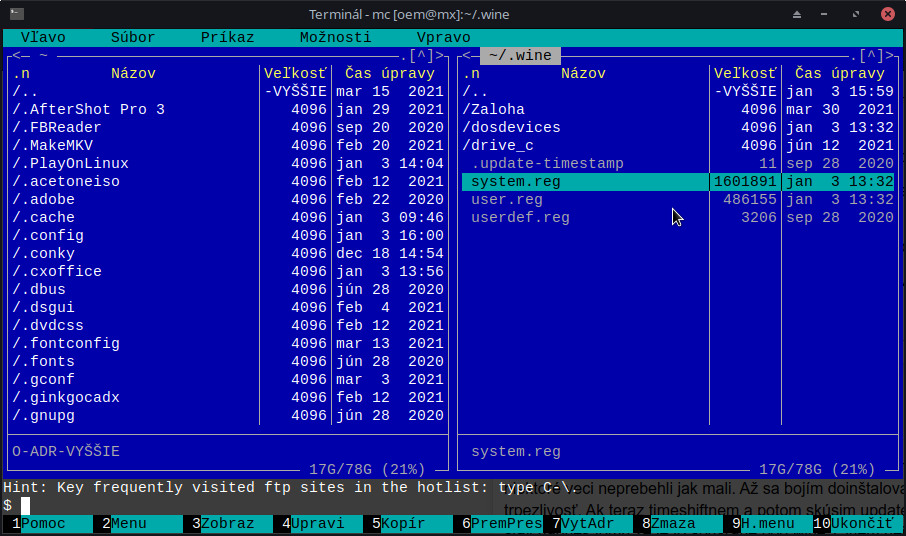Click the keep-above arrow icon in title bar
The width and height of the screenshot is (906, 536).
[x=797, y=14]
